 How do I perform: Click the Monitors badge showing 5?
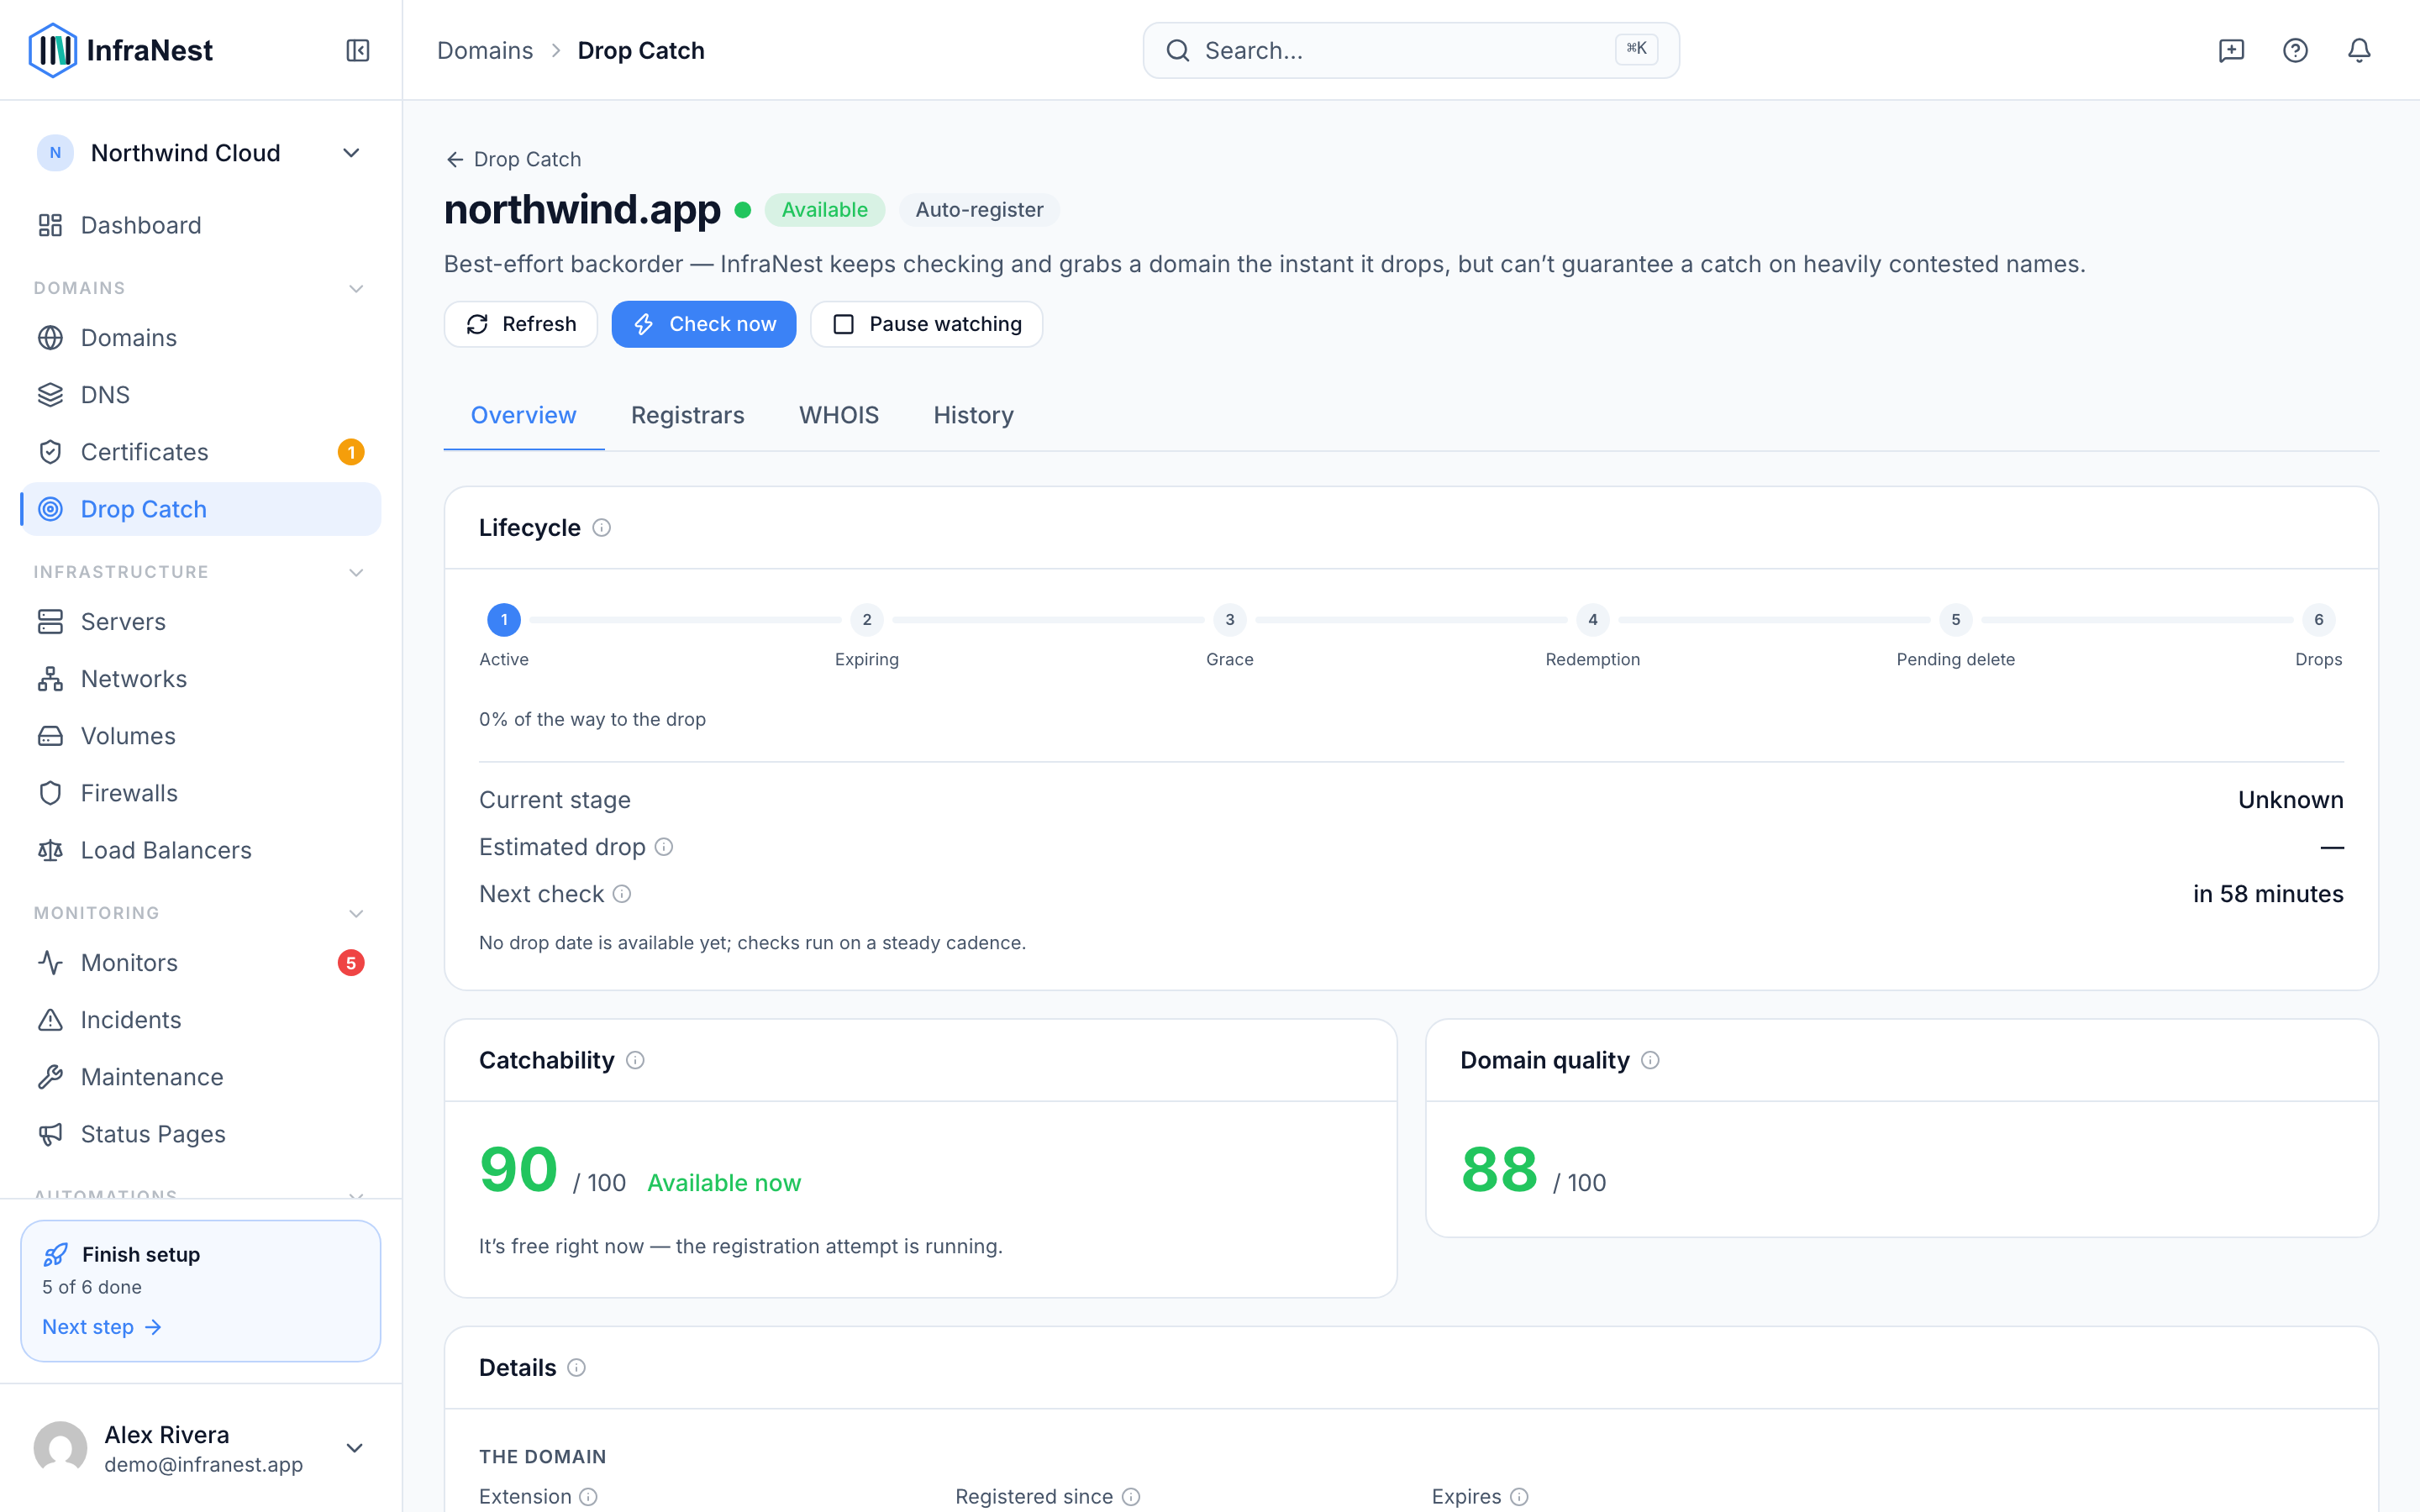[x=351, y=963]
